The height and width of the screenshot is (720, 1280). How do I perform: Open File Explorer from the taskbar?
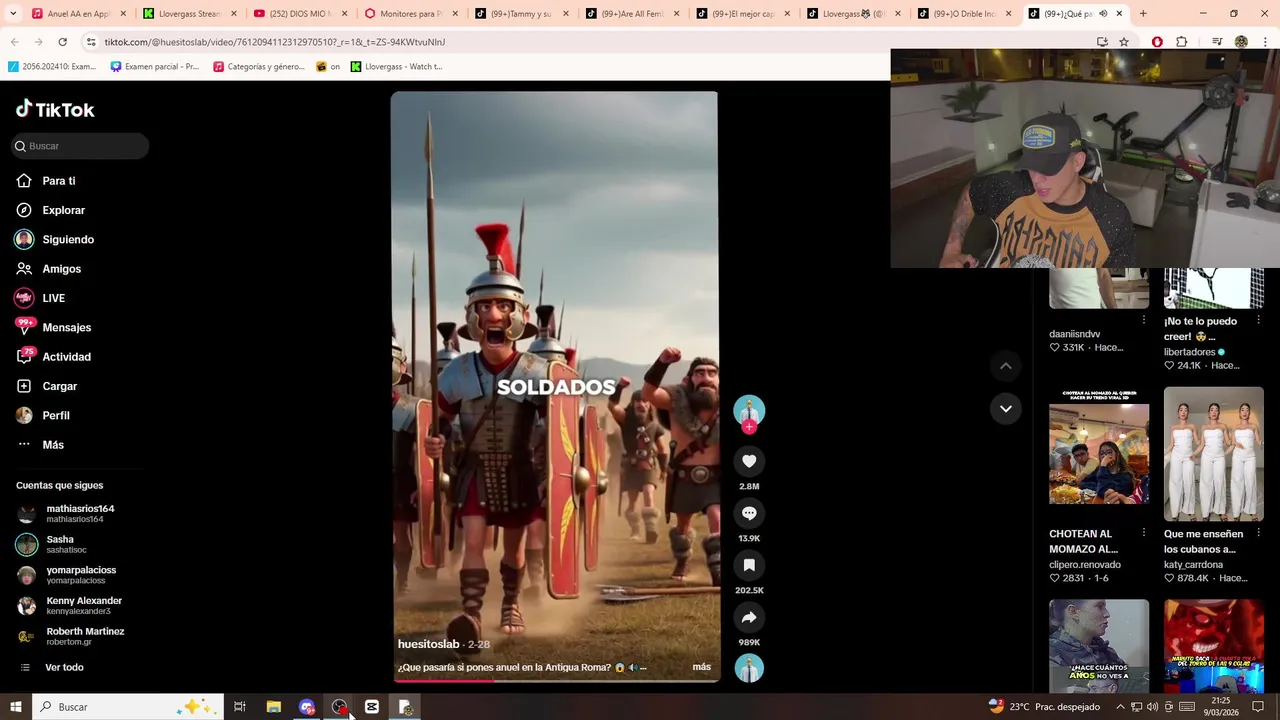274,707
